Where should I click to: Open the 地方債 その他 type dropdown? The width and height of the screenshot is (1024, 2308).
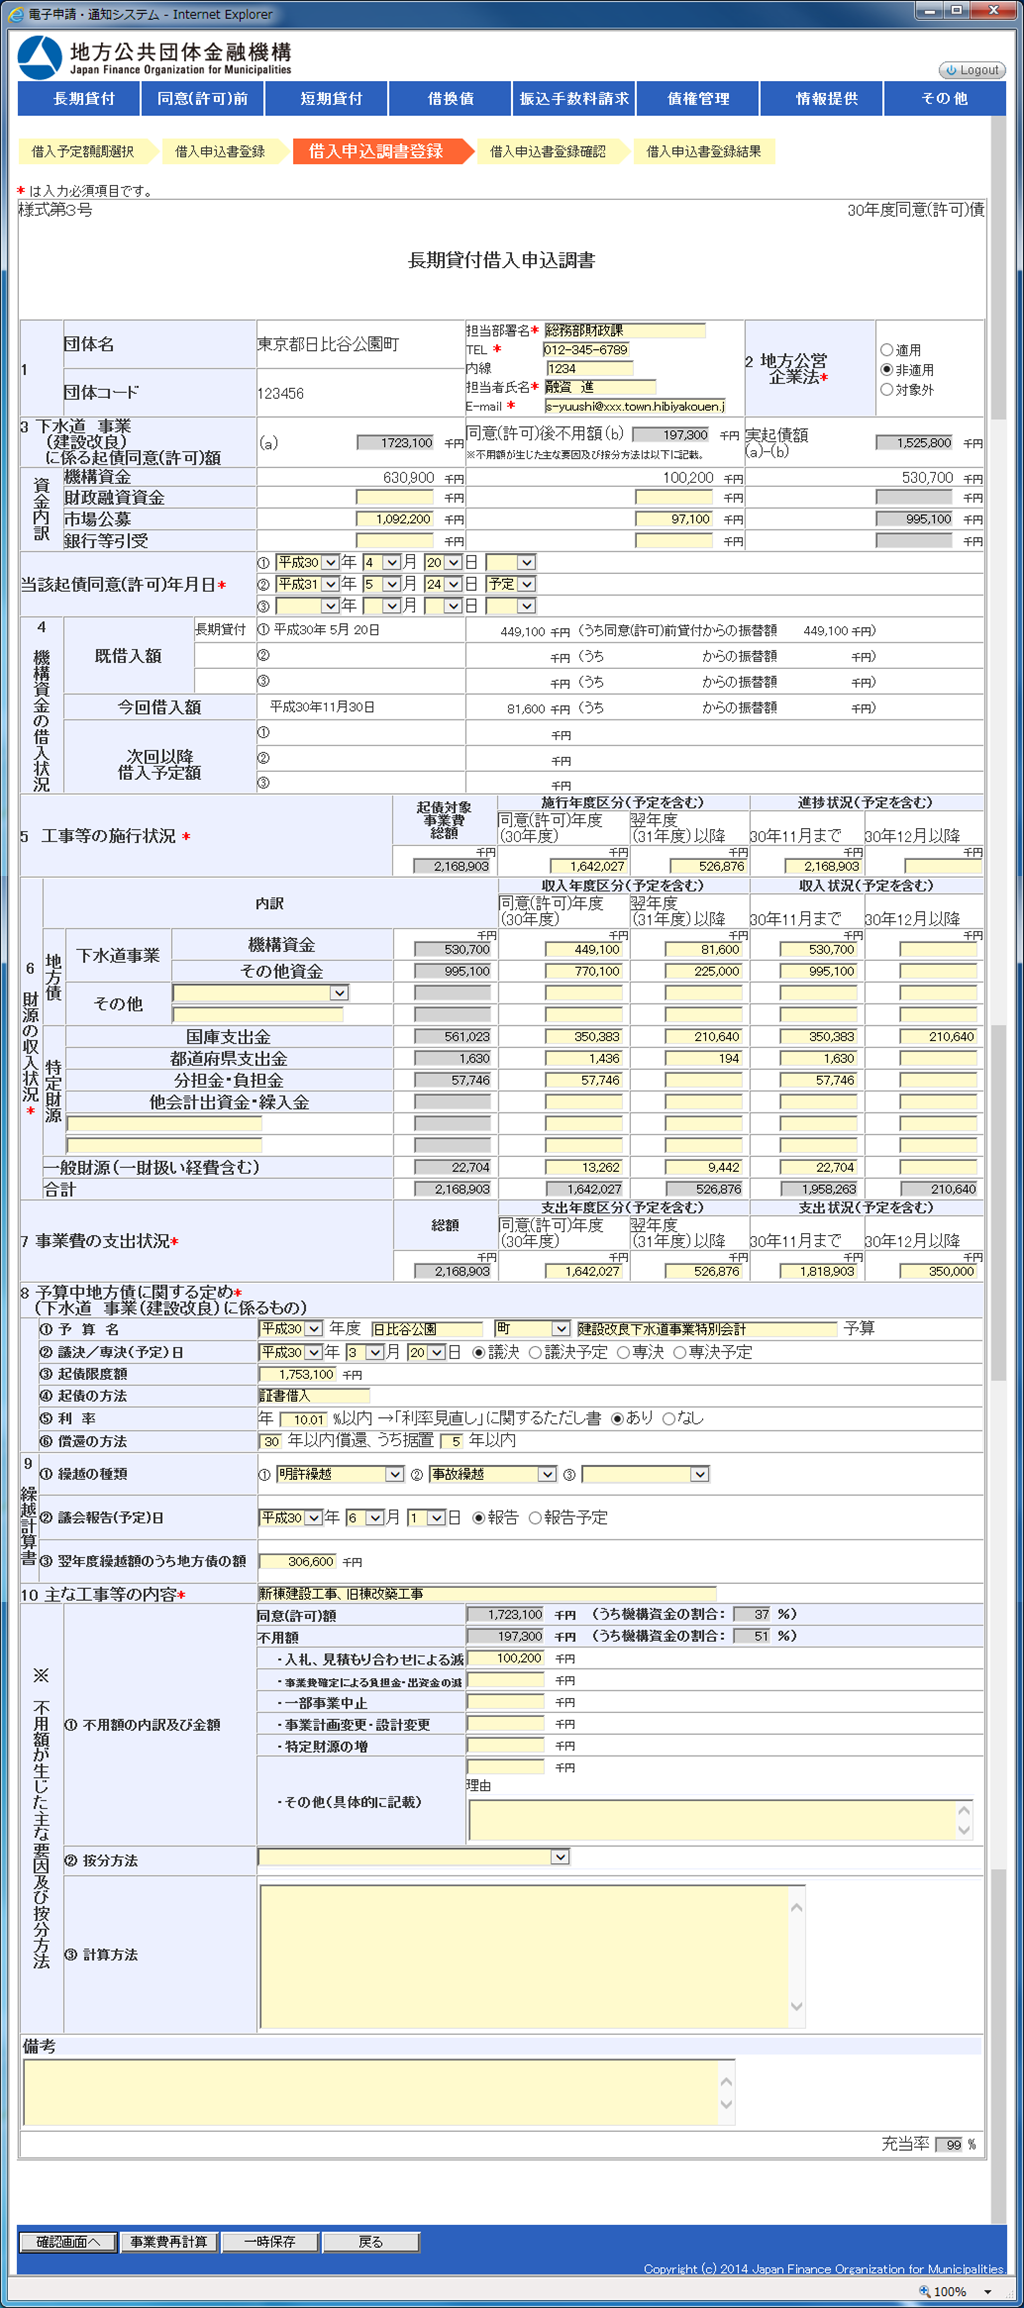tap(260, 993)
